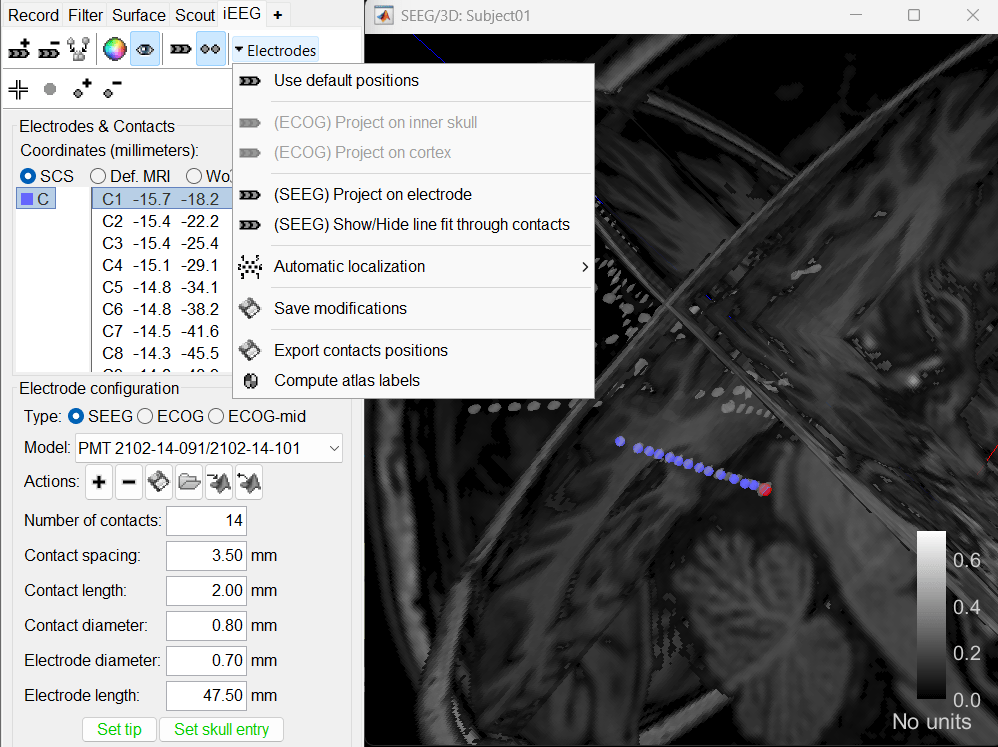Click the remove contact icon

pos(112,89)
